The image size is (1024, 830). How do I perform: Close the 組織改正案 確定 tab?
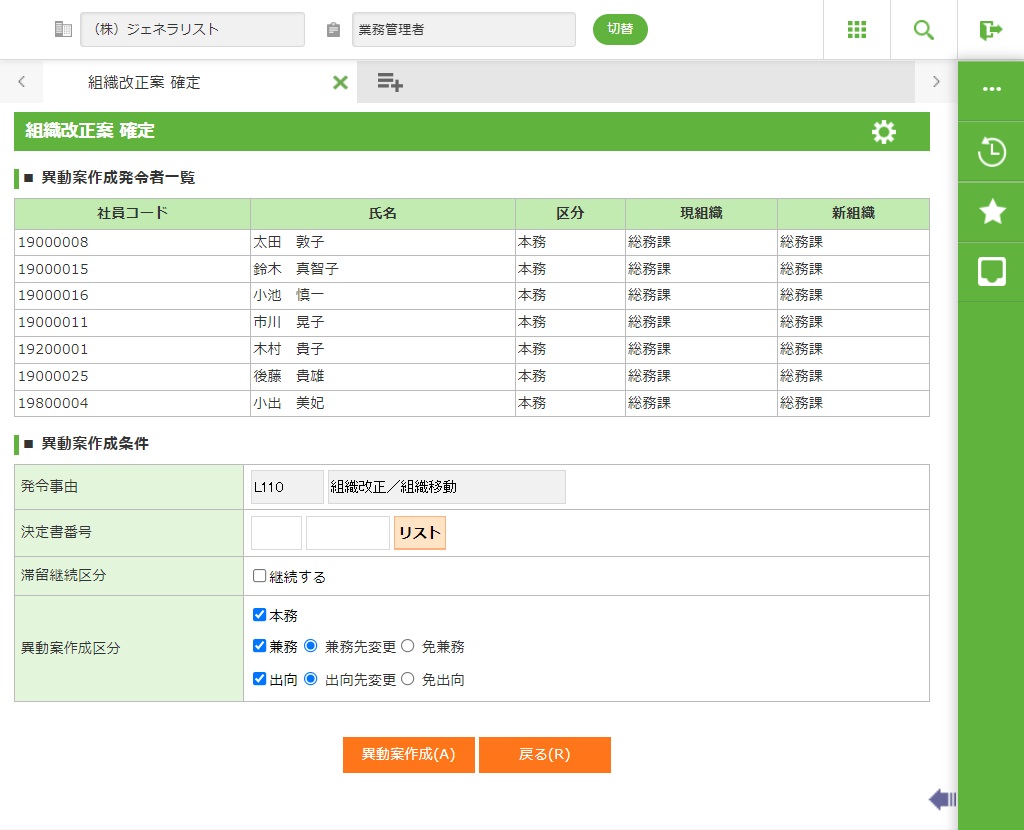(340, 82)
